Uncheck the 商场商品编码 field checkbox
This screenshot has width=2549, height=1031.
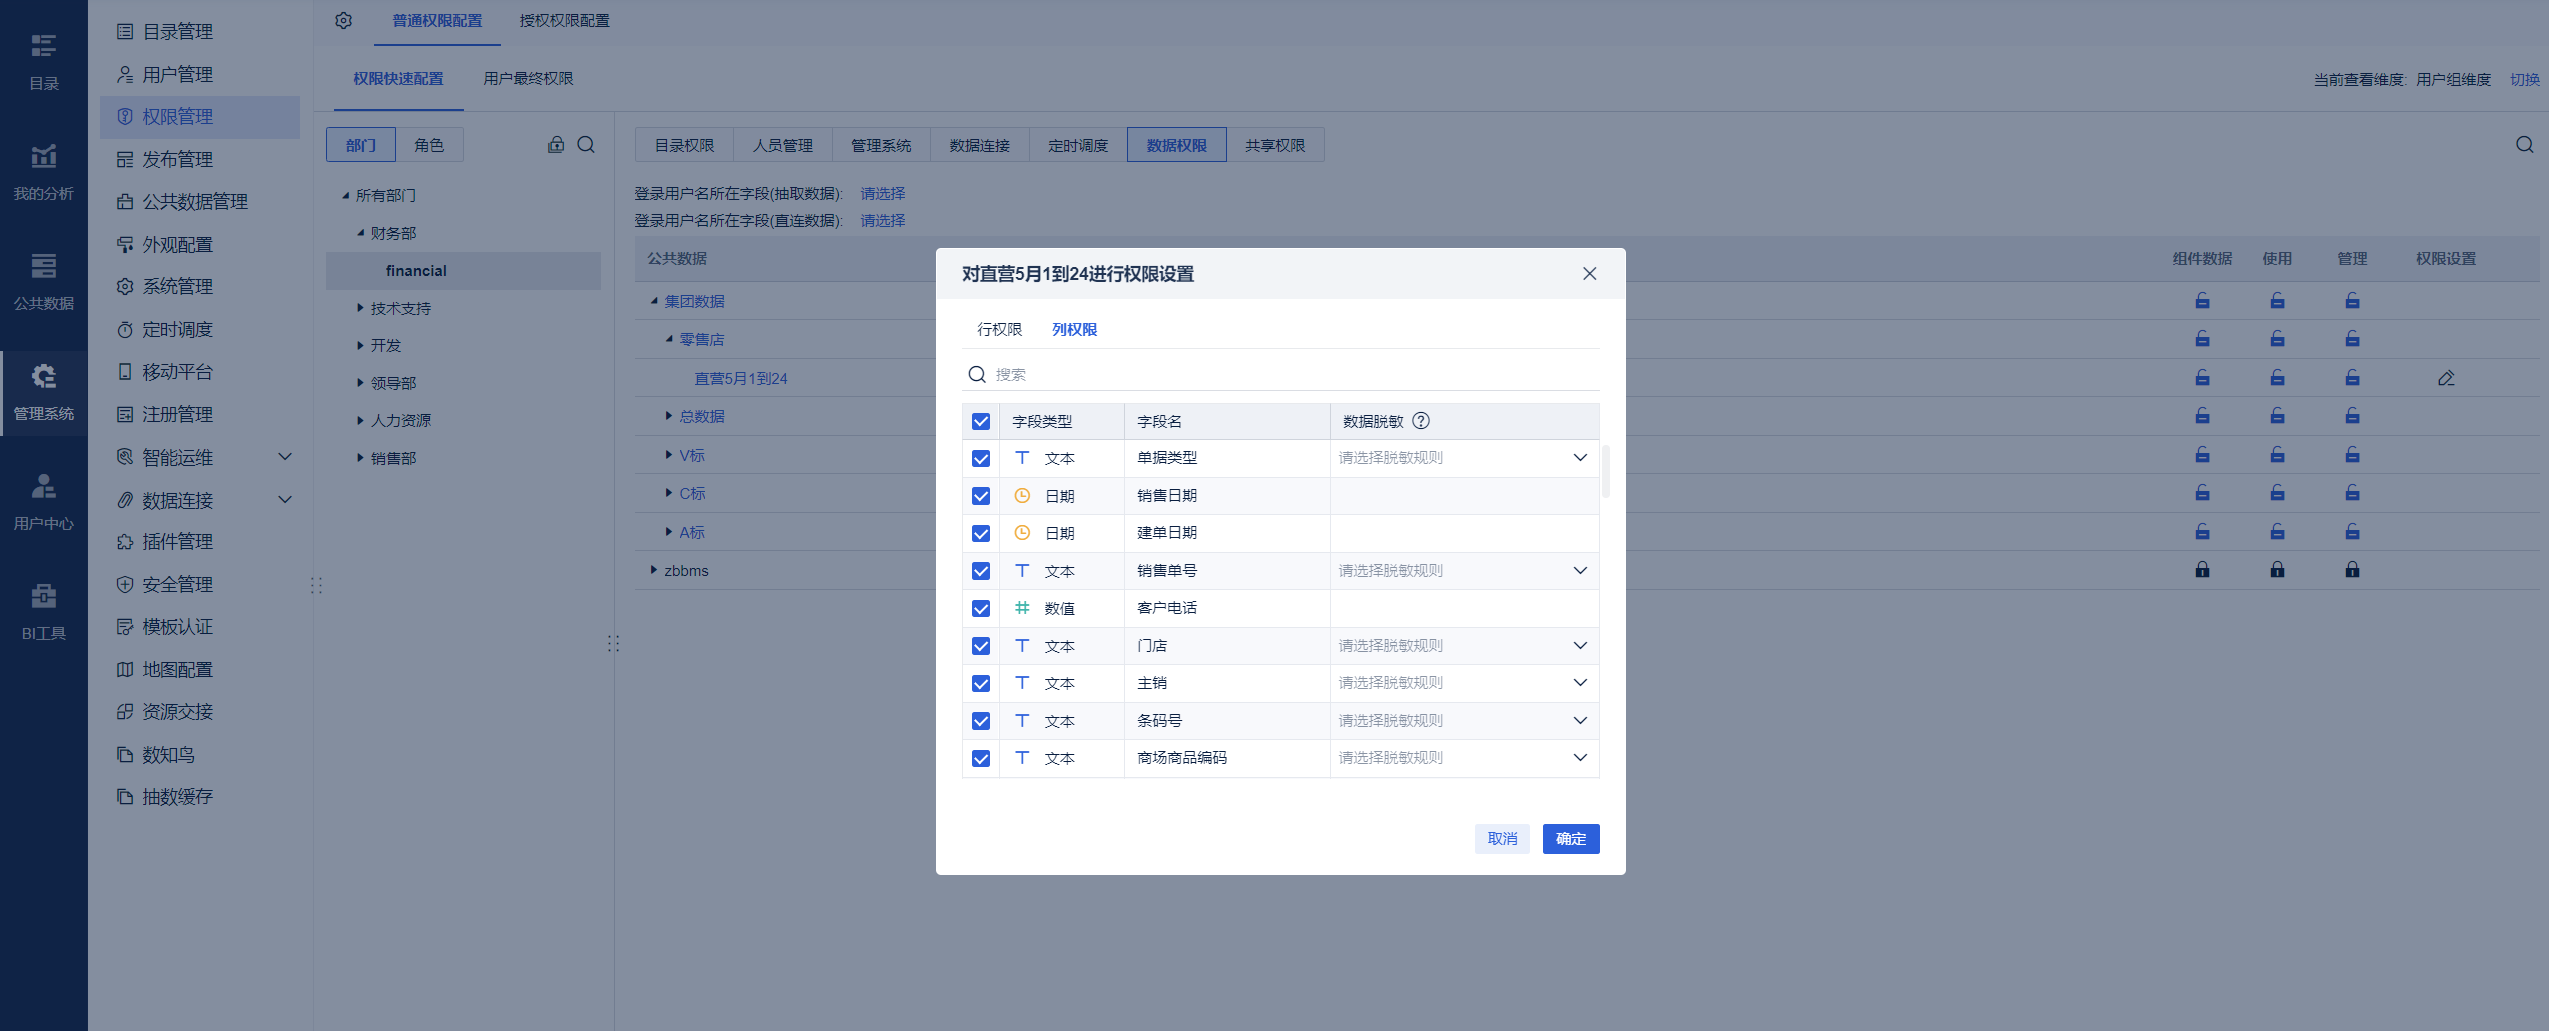pyautogui.click(x=981, y=758)
